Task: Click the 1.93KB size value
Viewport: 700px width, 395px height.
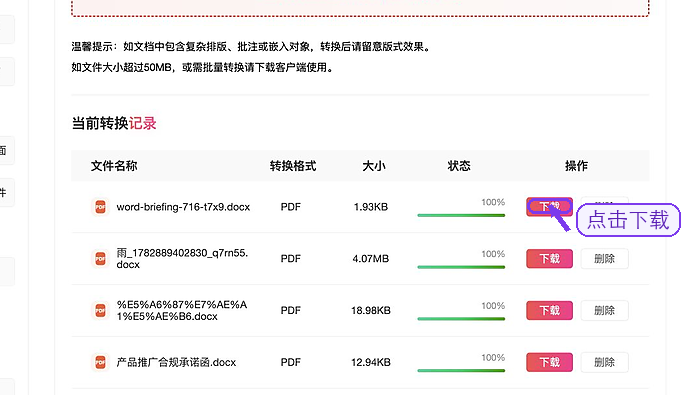Action: pyautogui.click(x=371, y=207)
